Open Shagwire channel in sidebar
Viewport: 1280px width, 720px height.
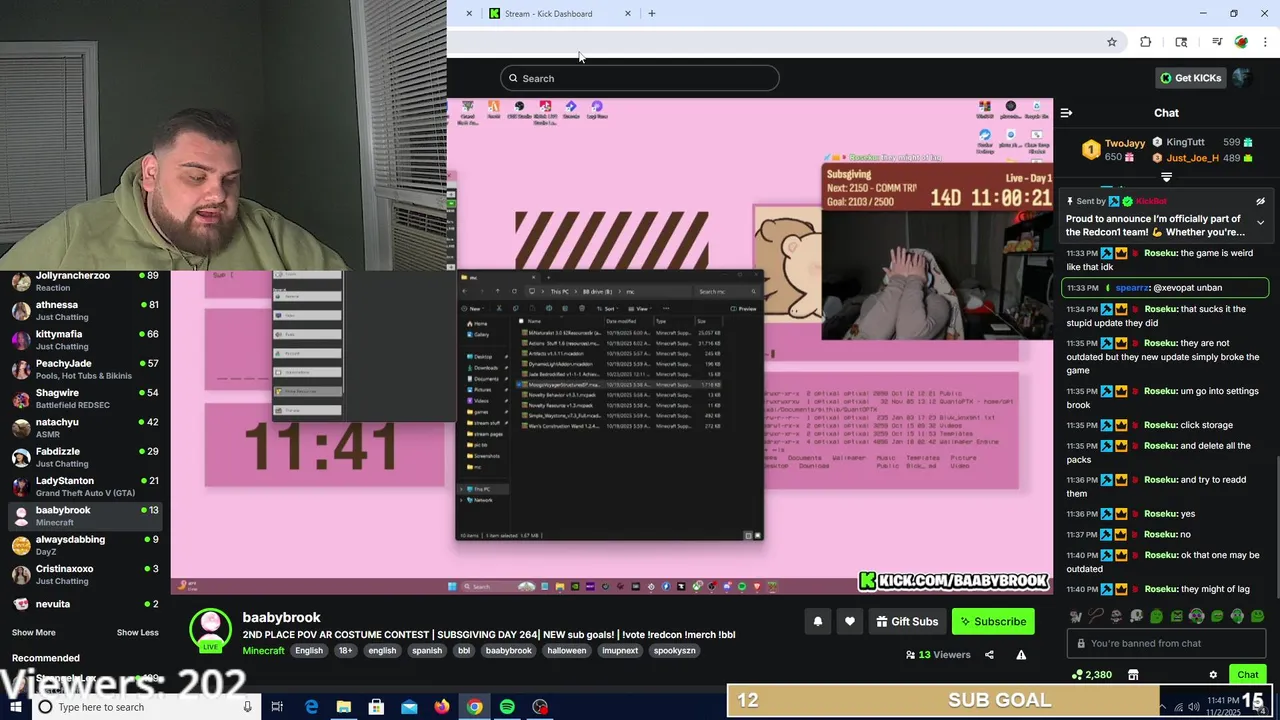pos(85,399)
